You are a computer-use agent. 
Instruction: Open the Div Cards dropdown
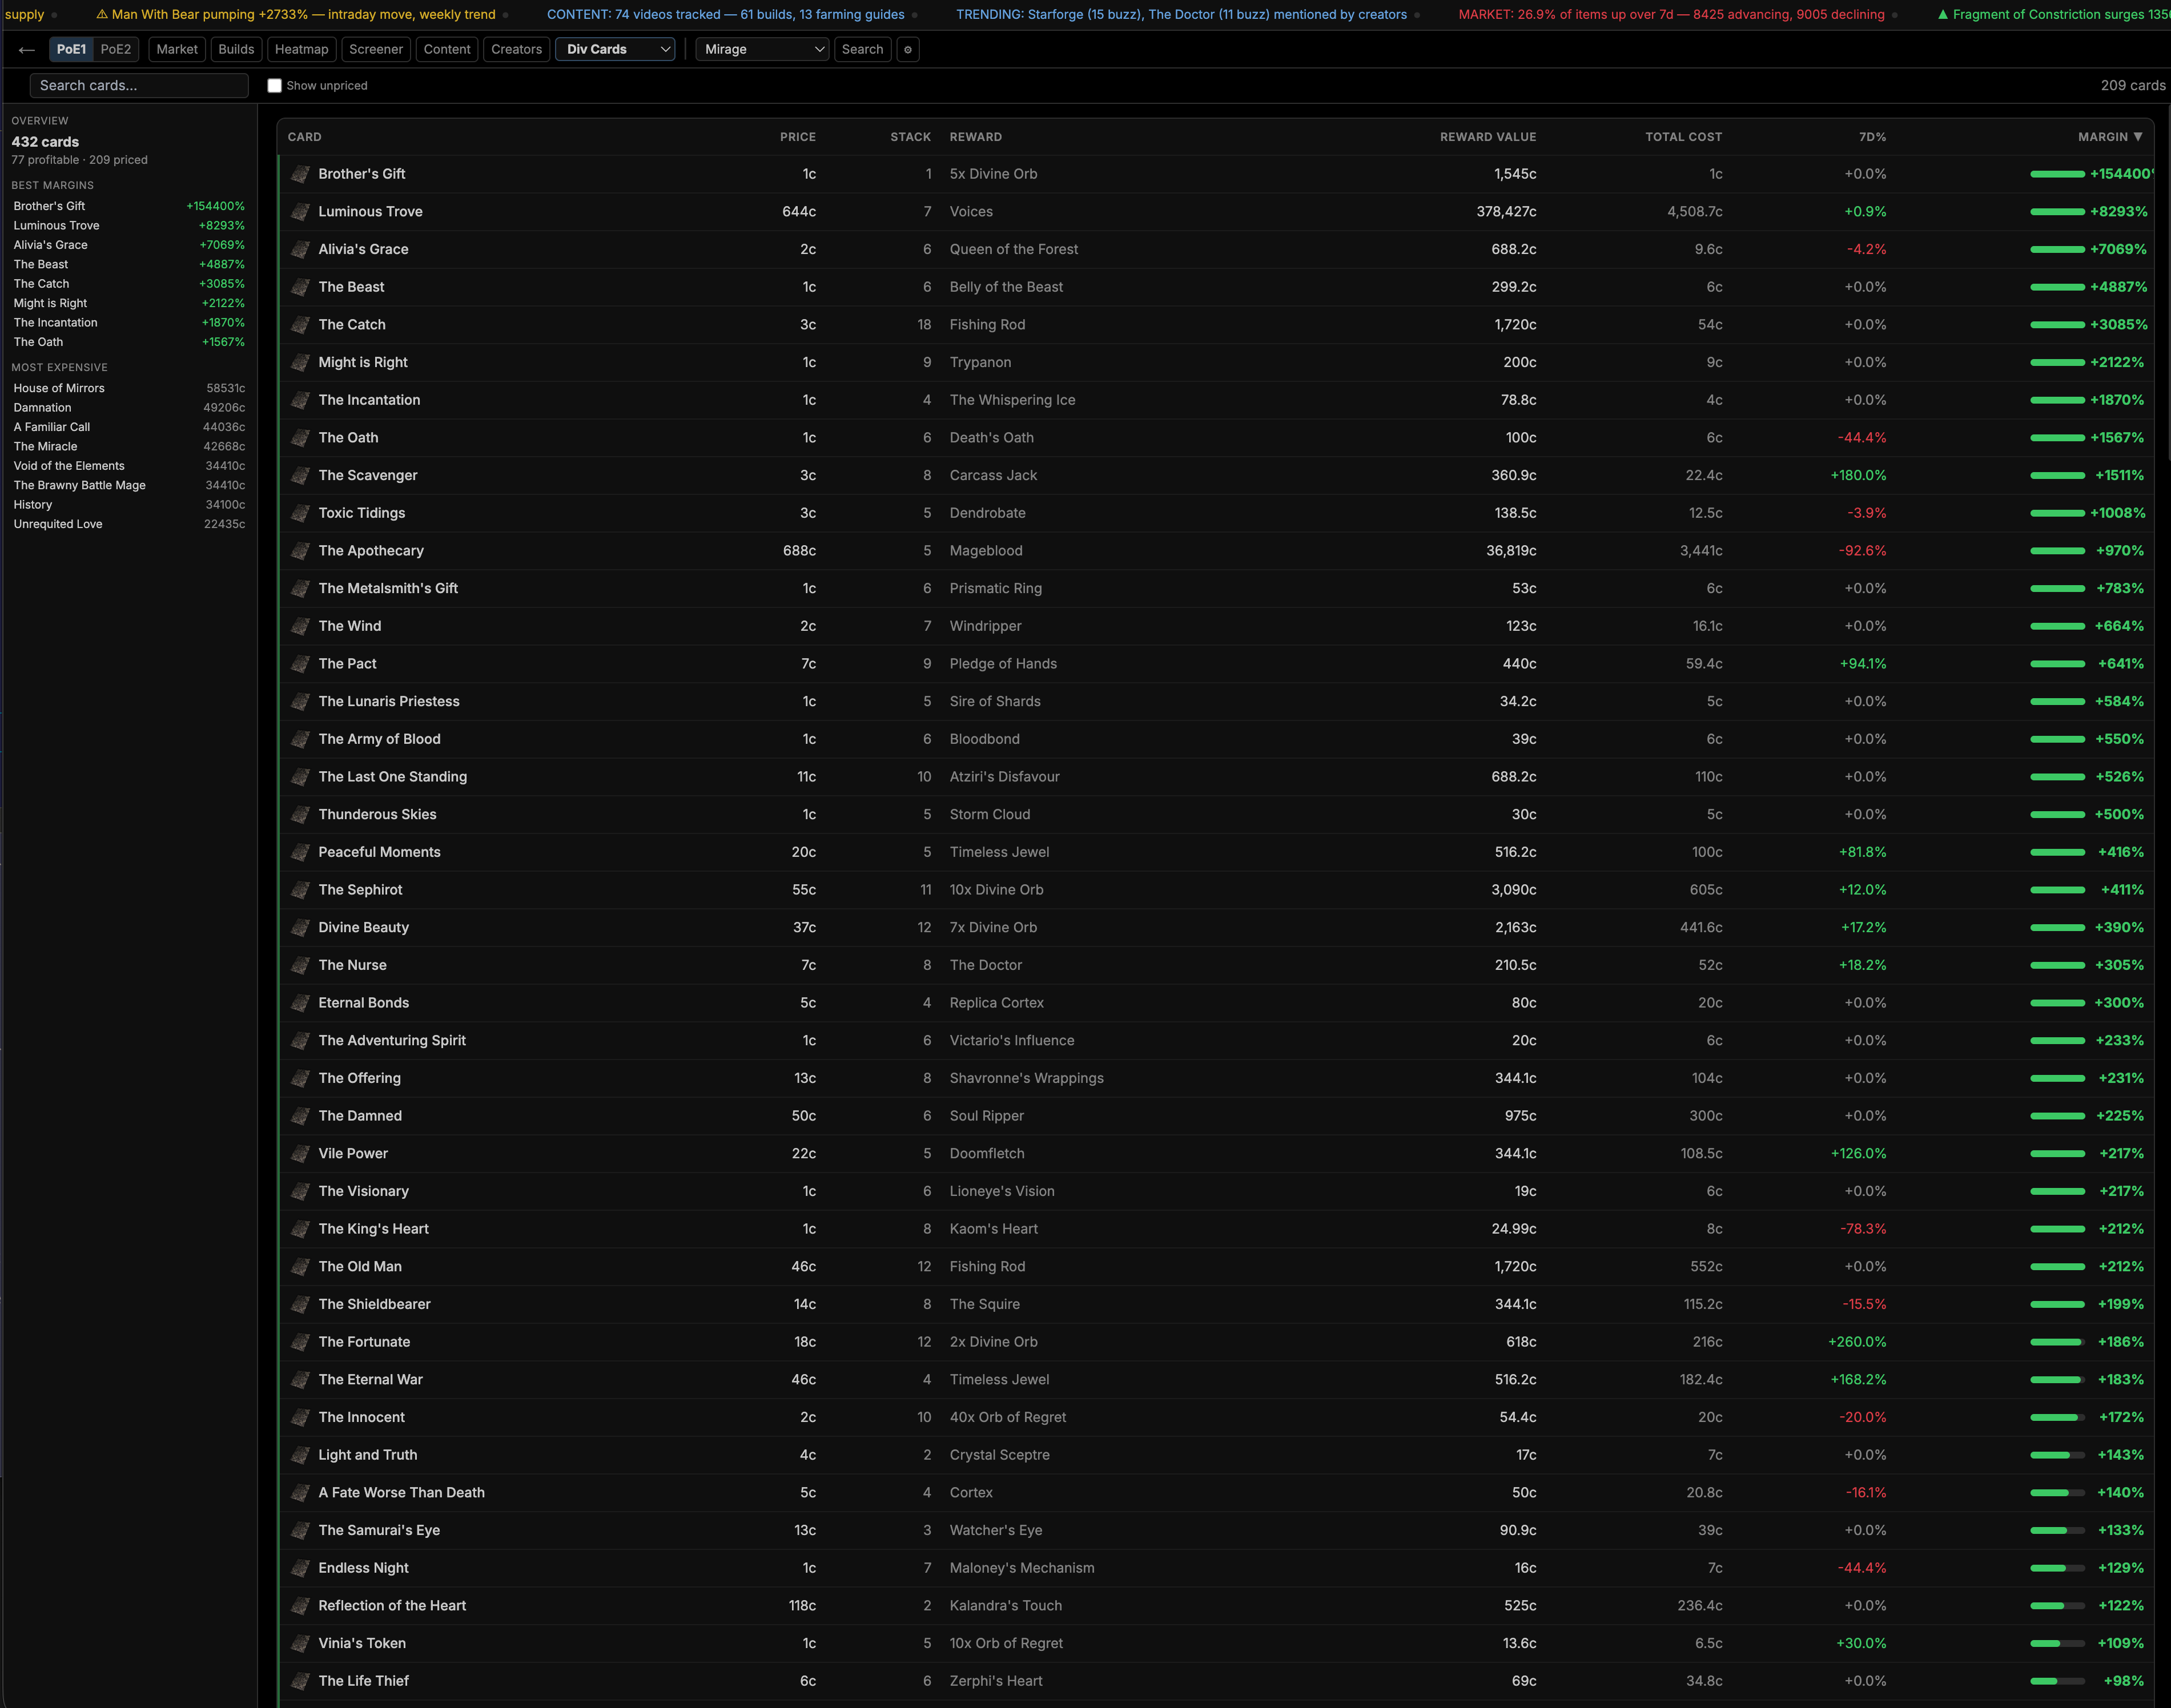pos(616,49)
